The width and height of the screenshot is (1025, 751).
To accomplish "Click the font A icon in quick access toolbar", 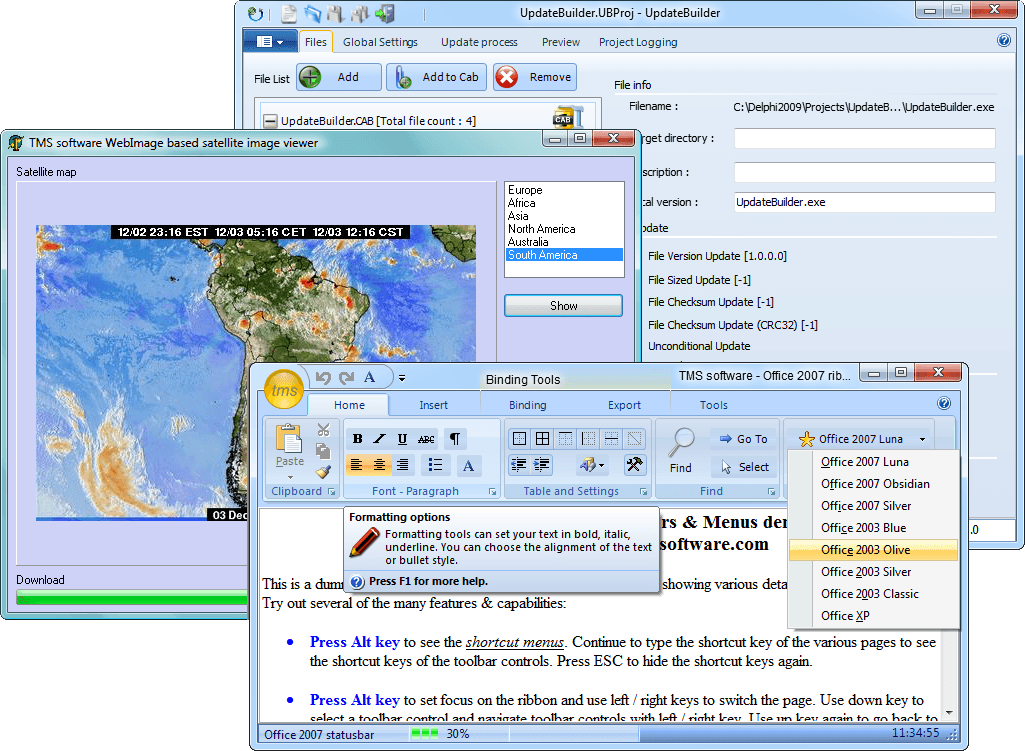I will 369,378.
